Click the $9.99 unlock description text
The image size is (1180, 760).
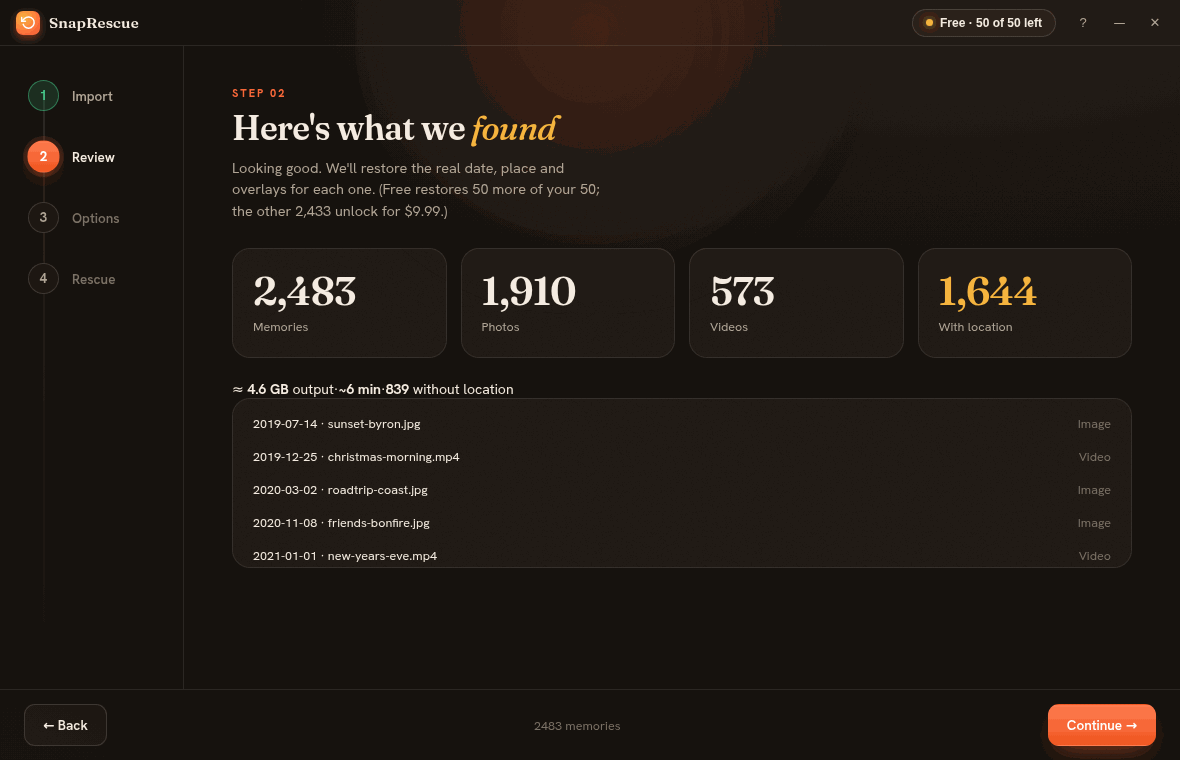[x=415, y=190]
